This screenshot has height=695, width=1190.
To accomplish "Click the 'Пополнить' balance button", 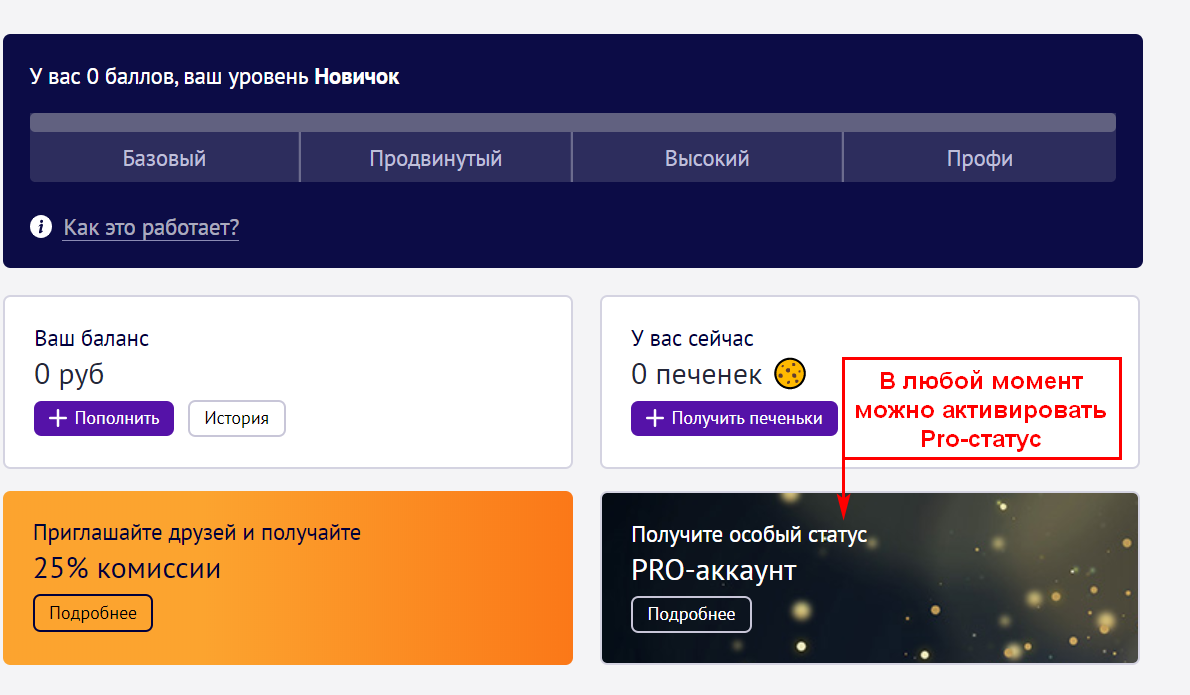I will pos(104,418).
